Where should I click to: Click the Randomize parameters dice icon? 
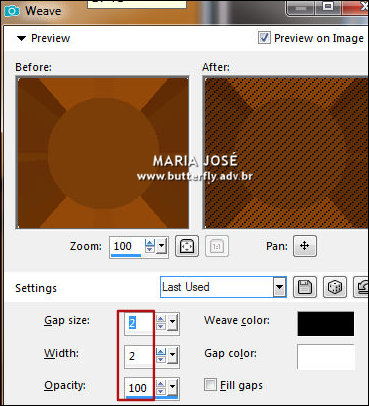pos(335,287)
